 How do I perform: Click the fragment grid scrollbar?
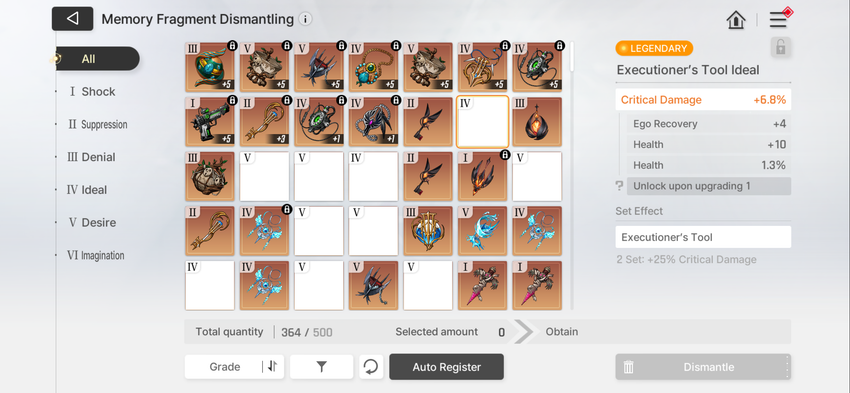571,58
